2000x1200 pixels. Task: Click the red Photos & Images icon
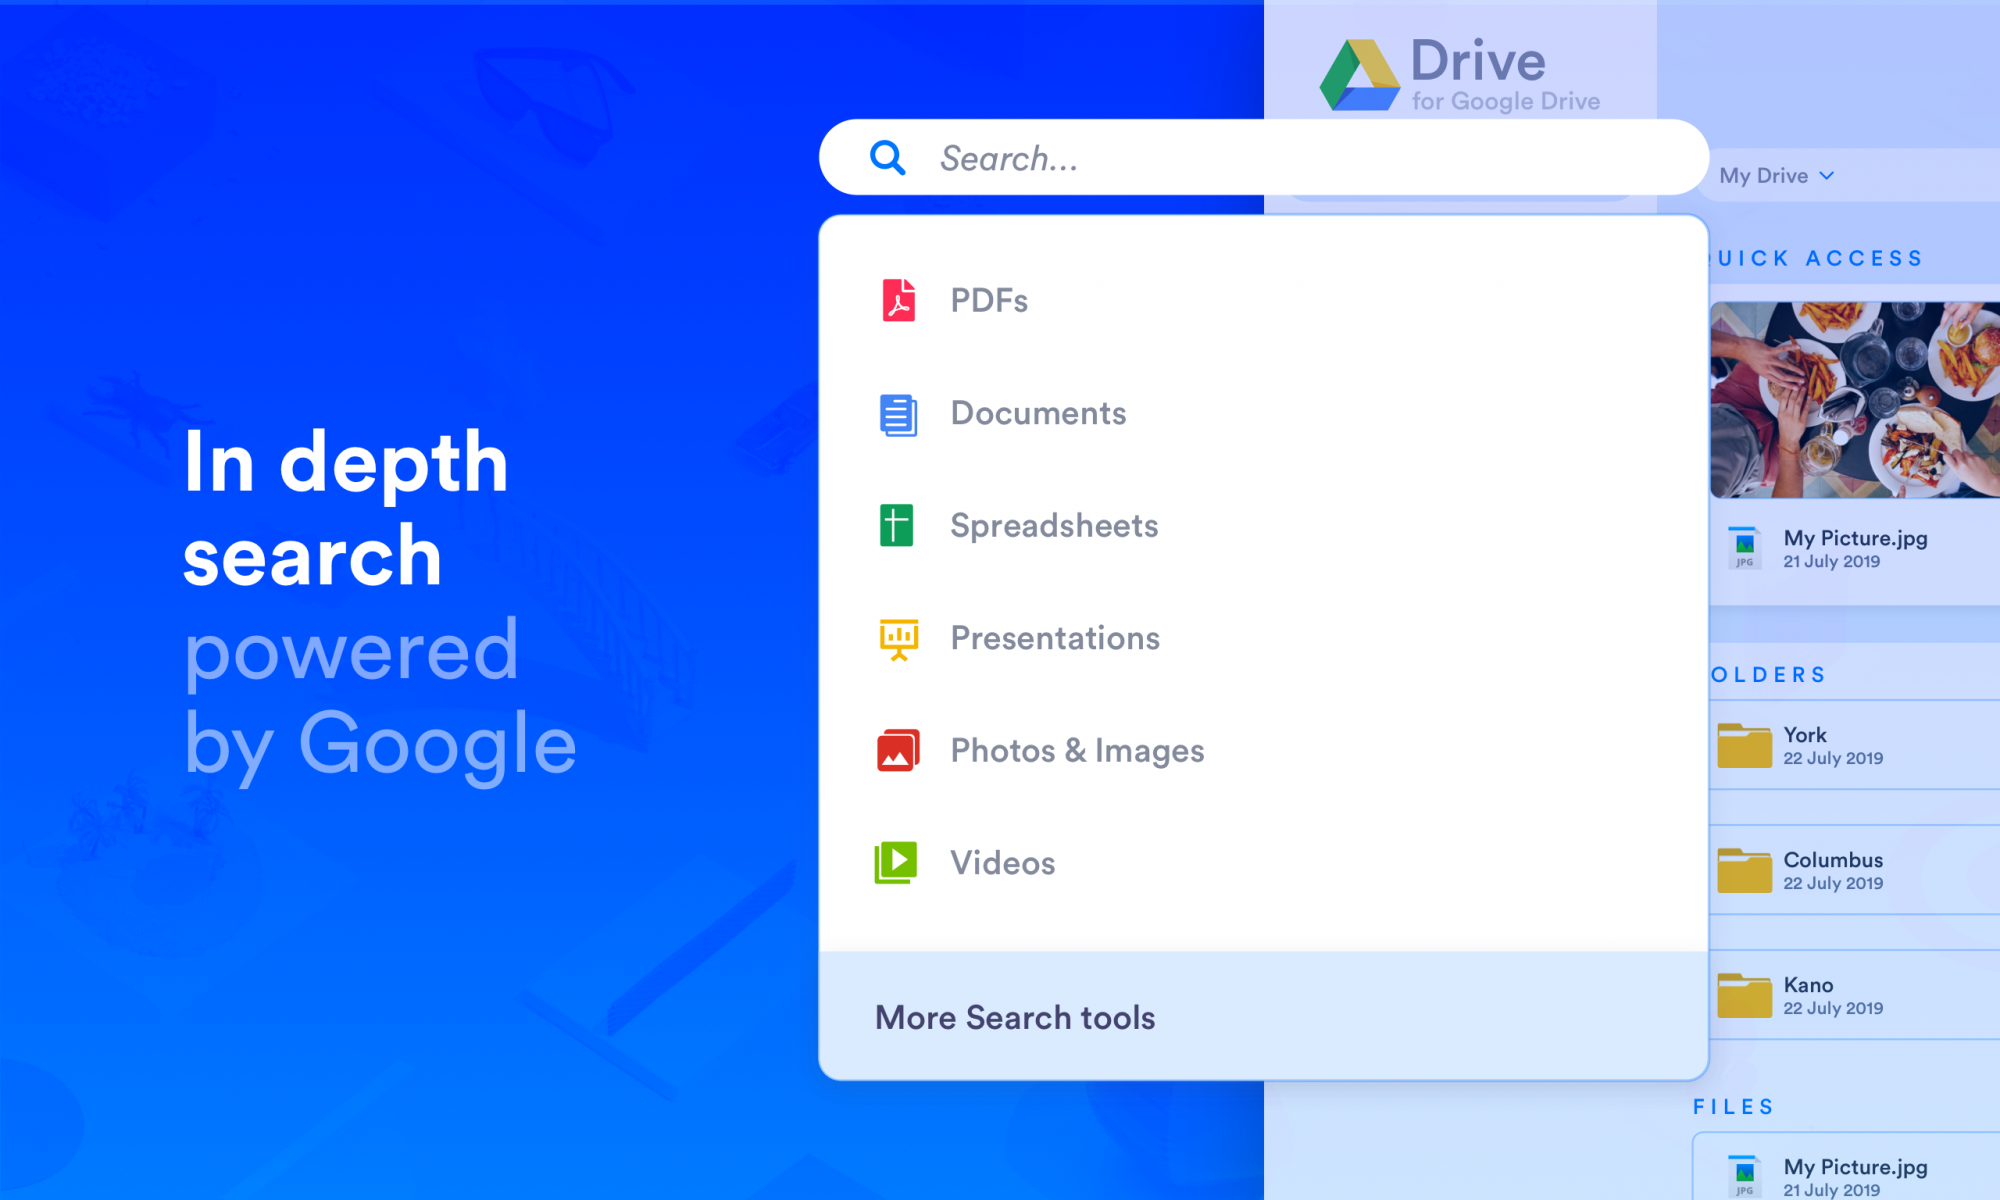(898, 751)
